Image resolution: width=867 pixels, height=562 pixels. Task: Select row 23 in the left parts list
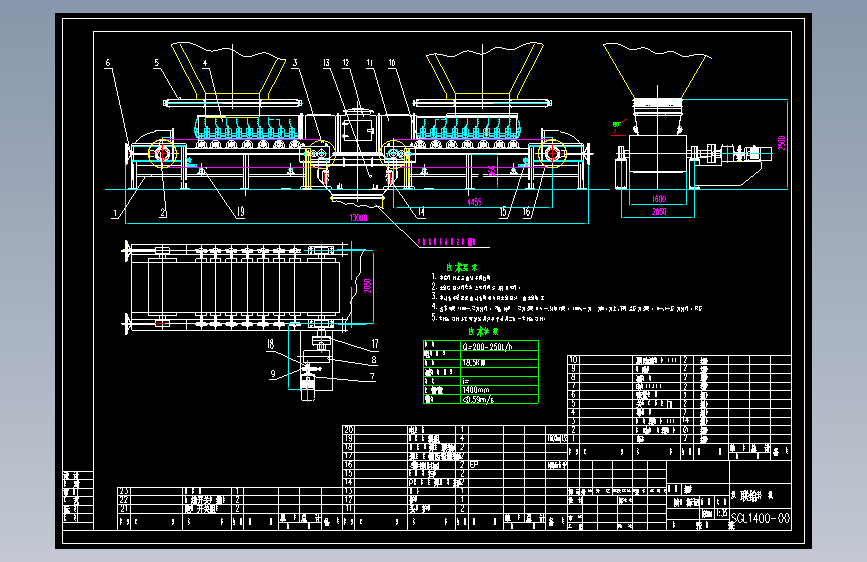click(230, 491)
